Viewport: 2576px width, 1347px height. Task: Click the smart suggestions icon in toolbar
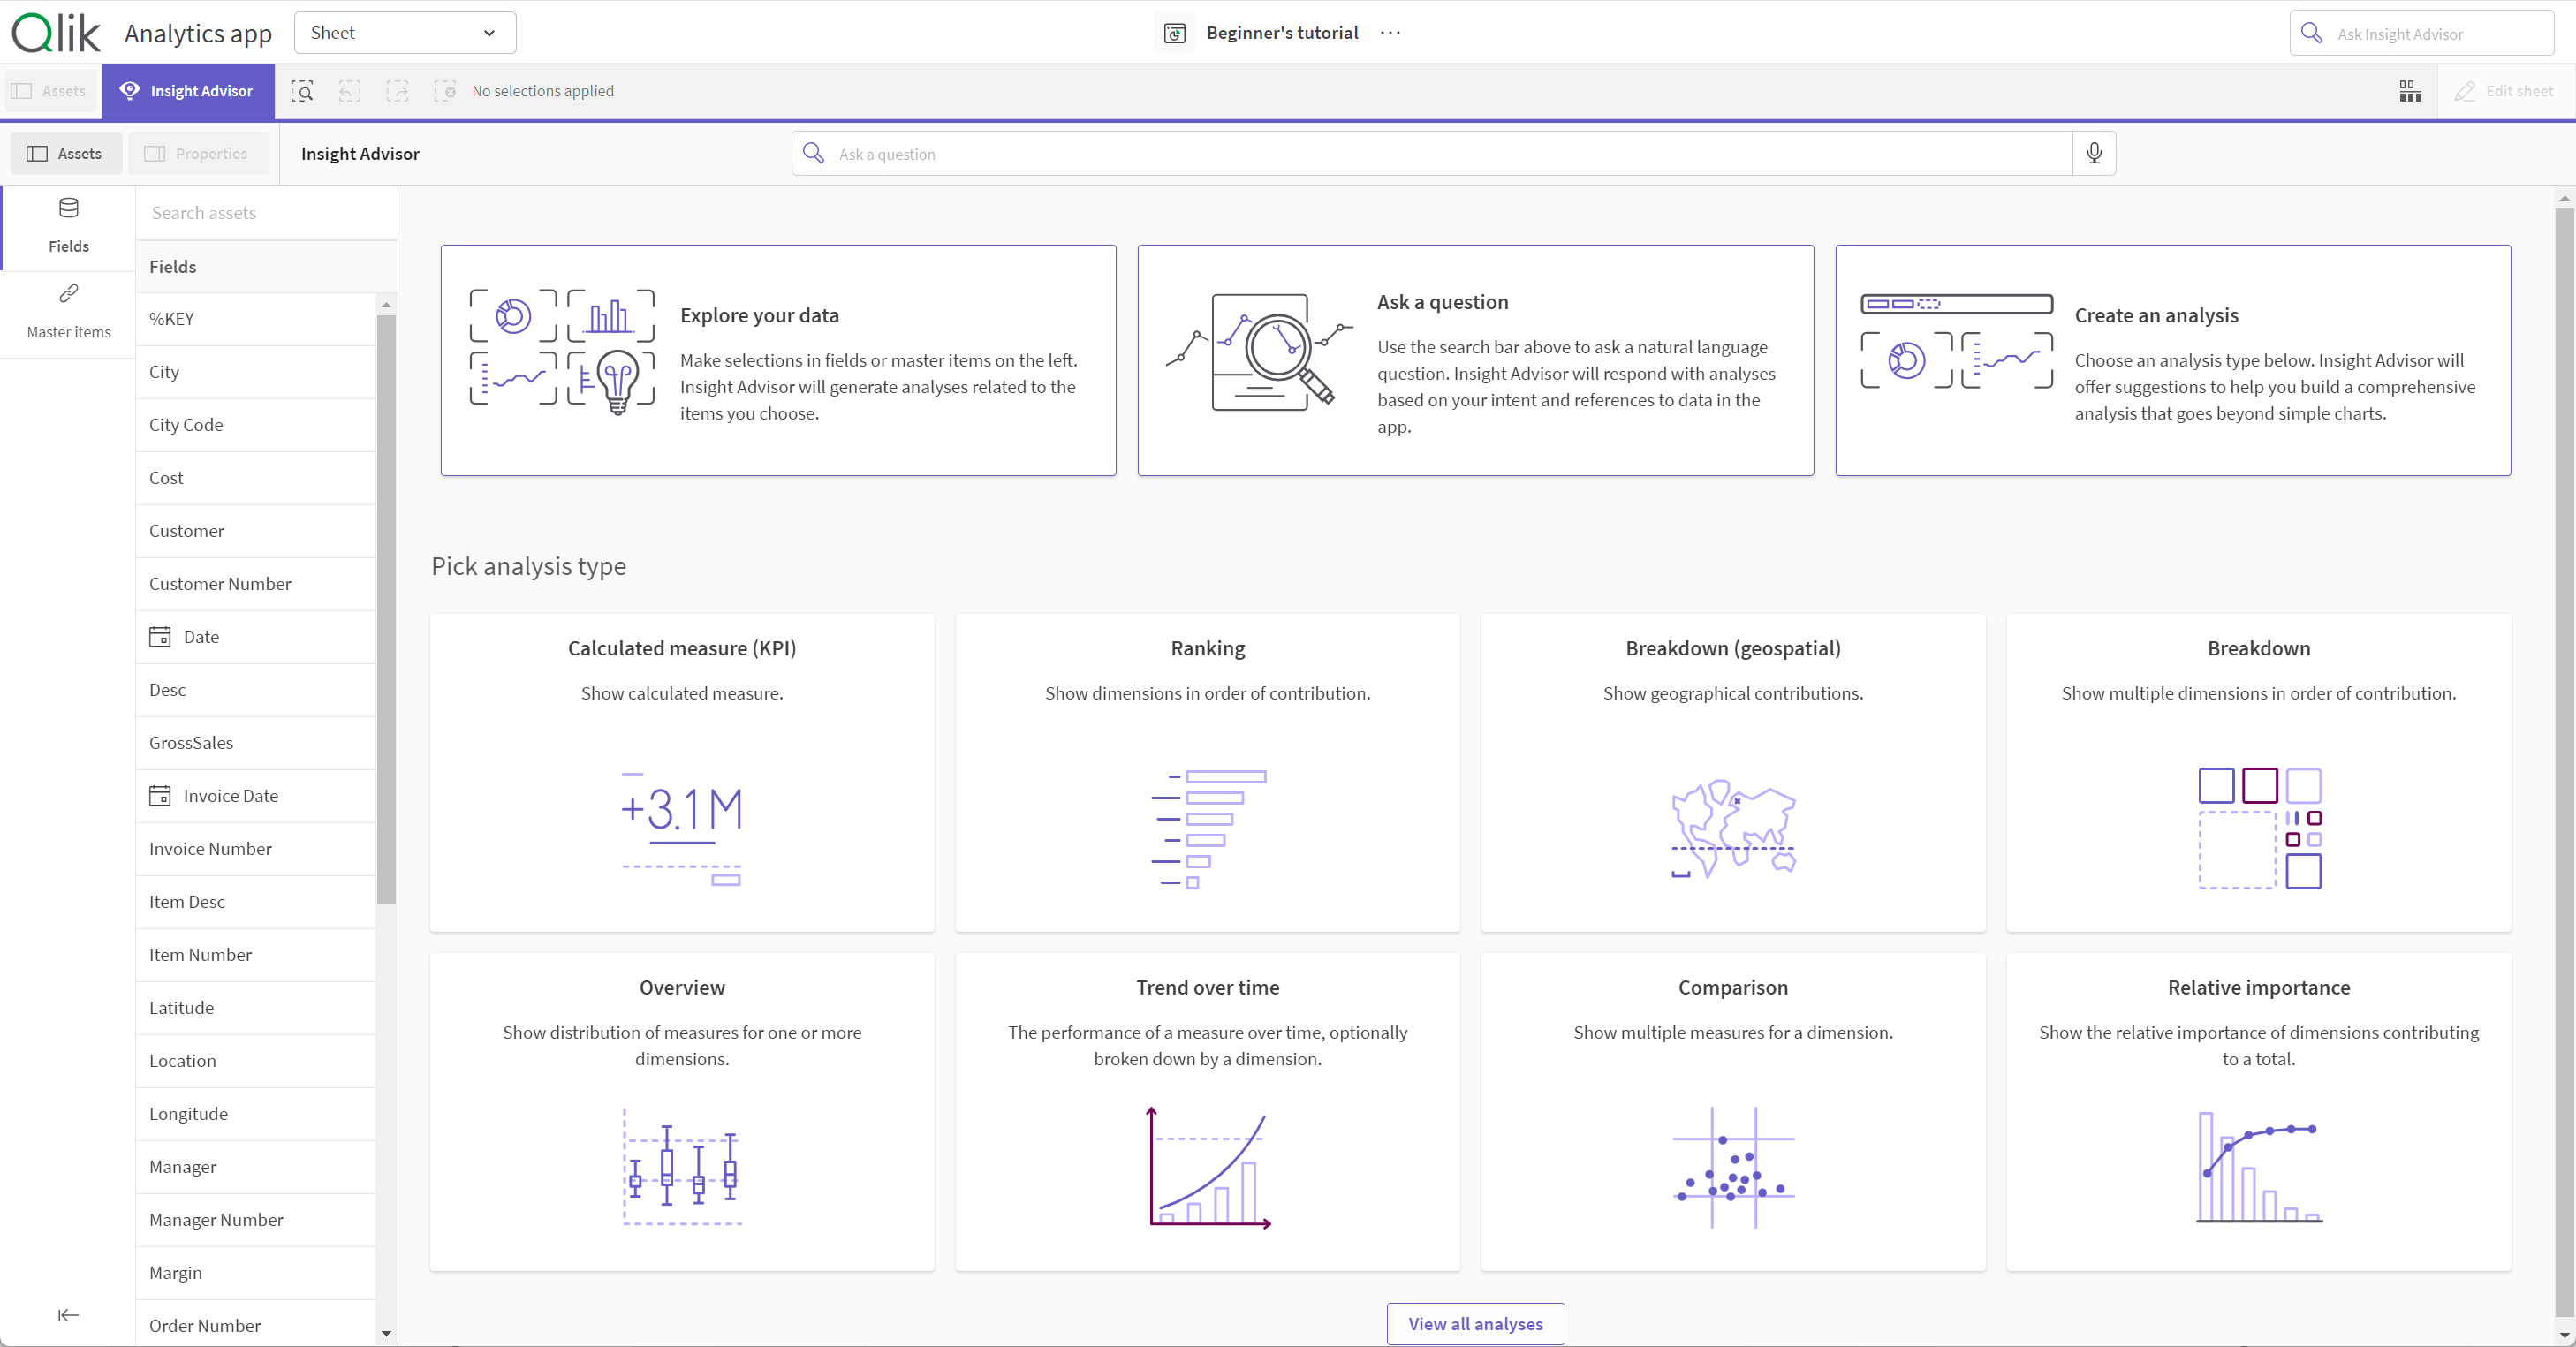(301, 90)
